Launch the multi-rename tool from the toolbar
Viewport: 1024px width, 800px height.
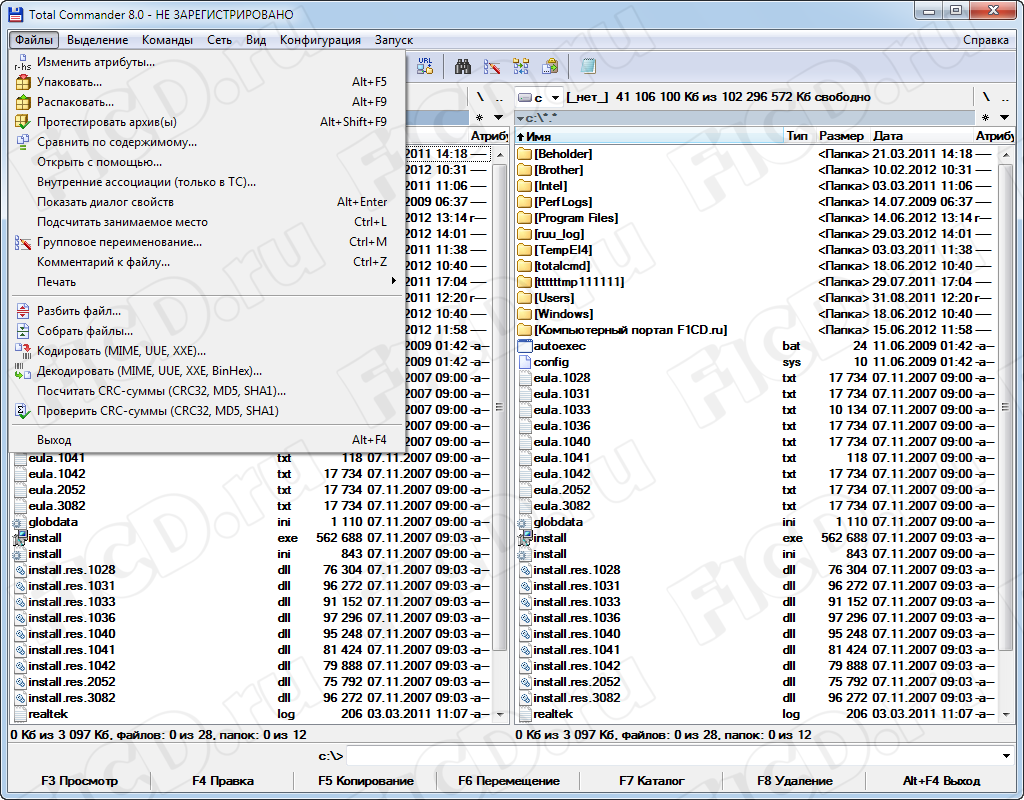[x=492, y=66]
